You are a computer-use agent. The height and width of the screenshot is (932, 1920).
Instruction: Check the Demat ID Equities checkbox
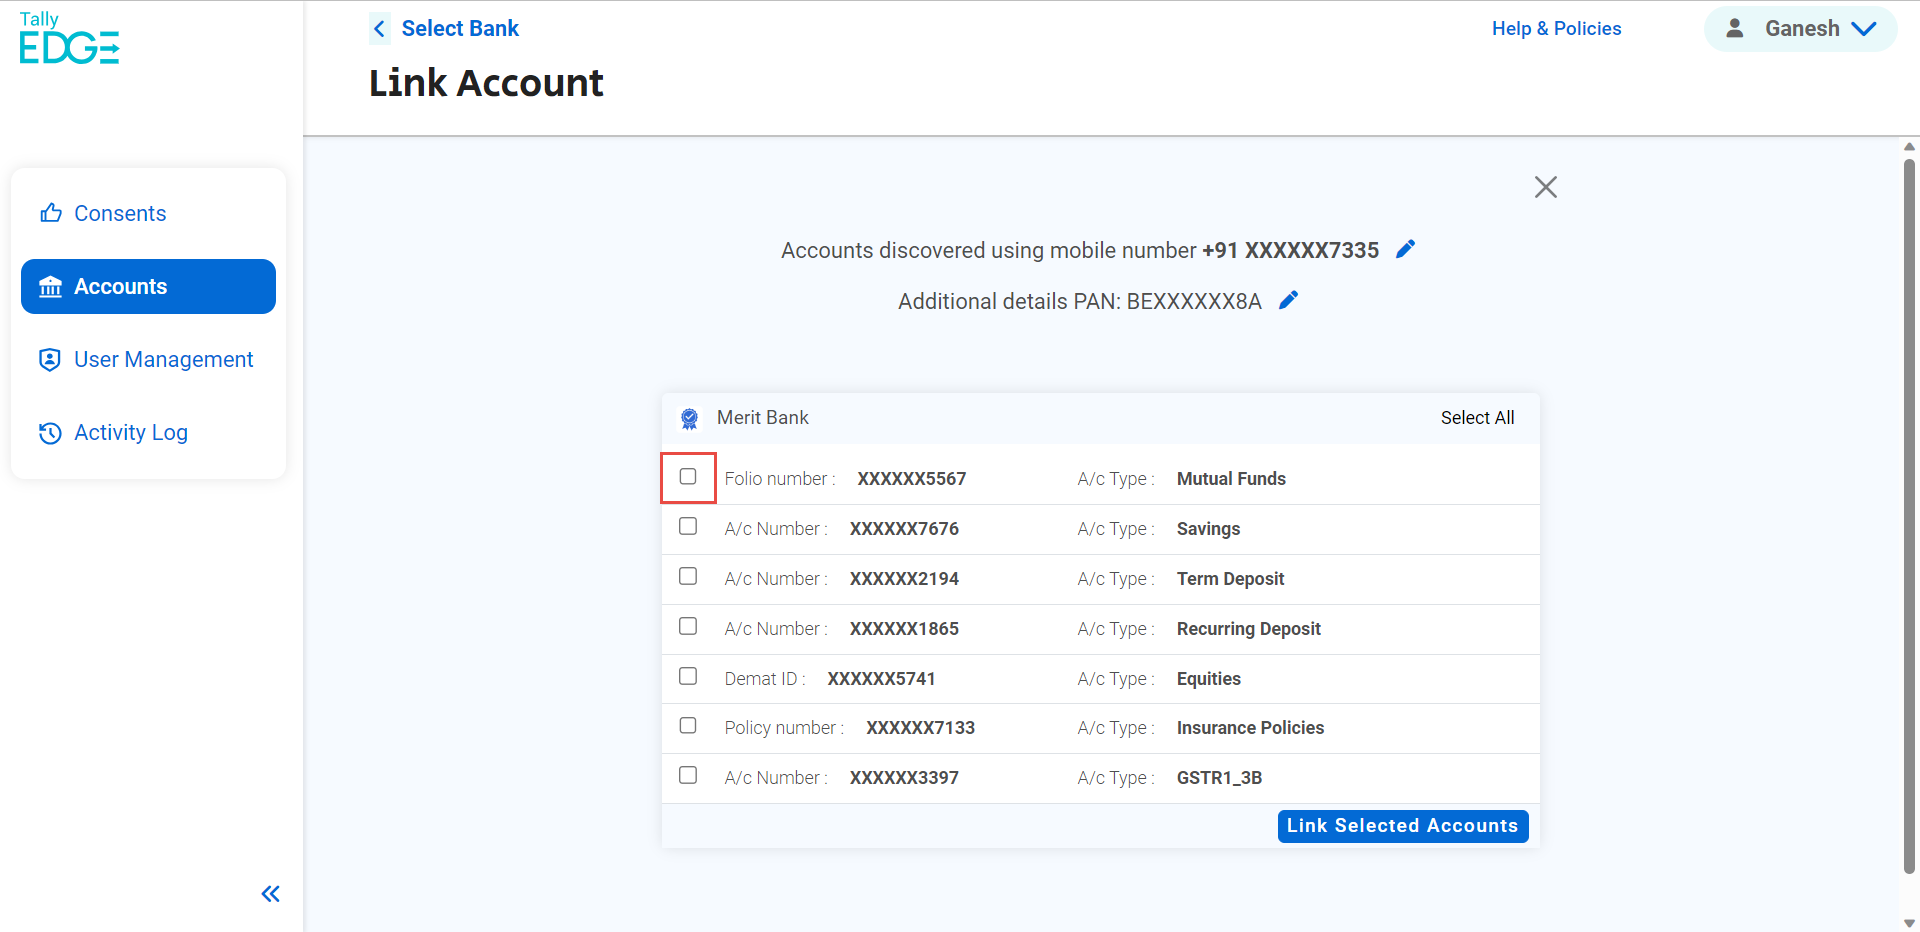click(687, 676)
